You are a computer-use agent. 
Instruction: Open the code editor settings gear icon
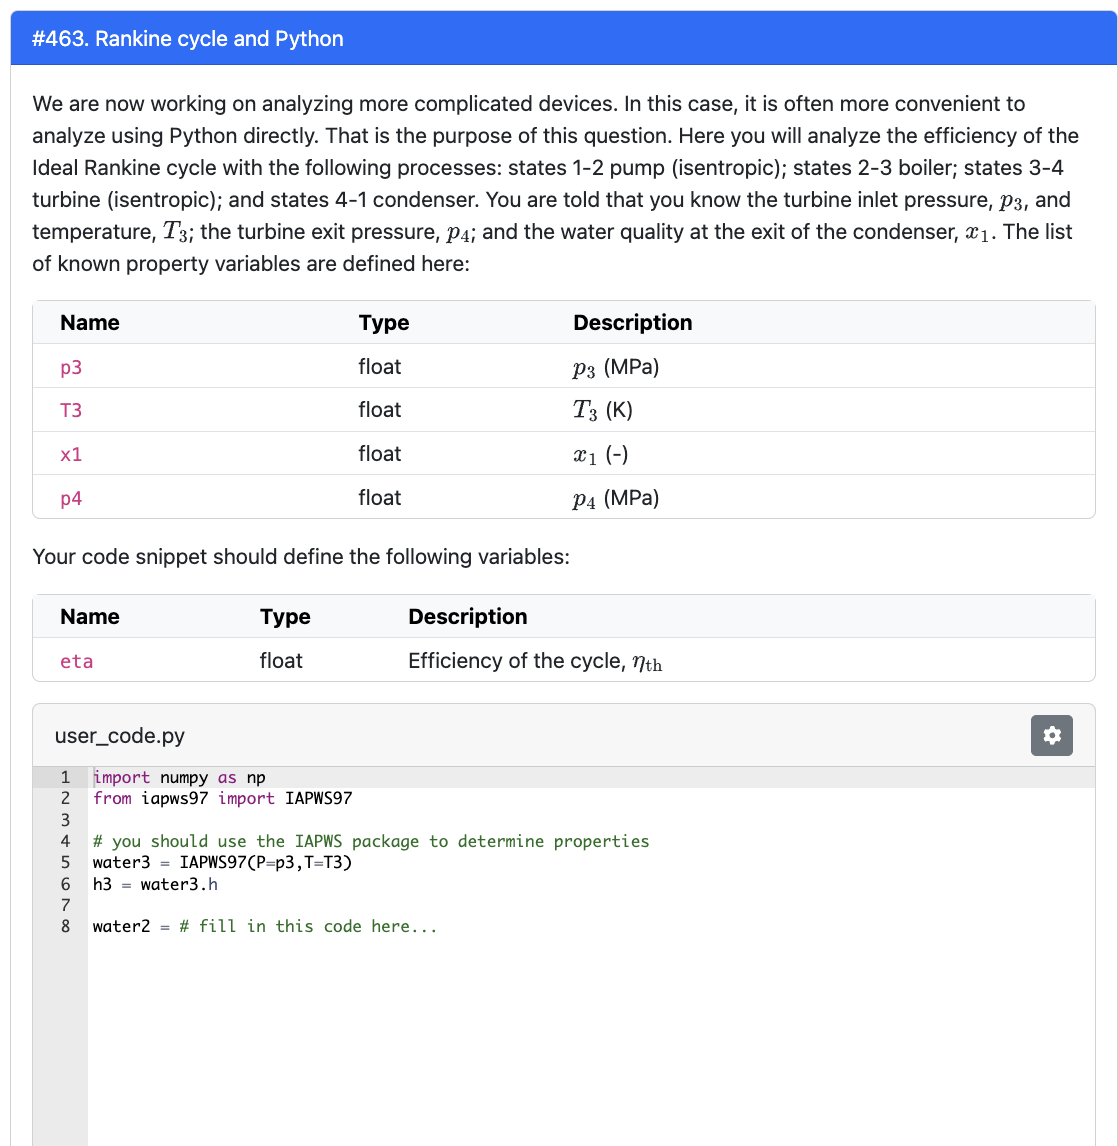coord(1051,735)
